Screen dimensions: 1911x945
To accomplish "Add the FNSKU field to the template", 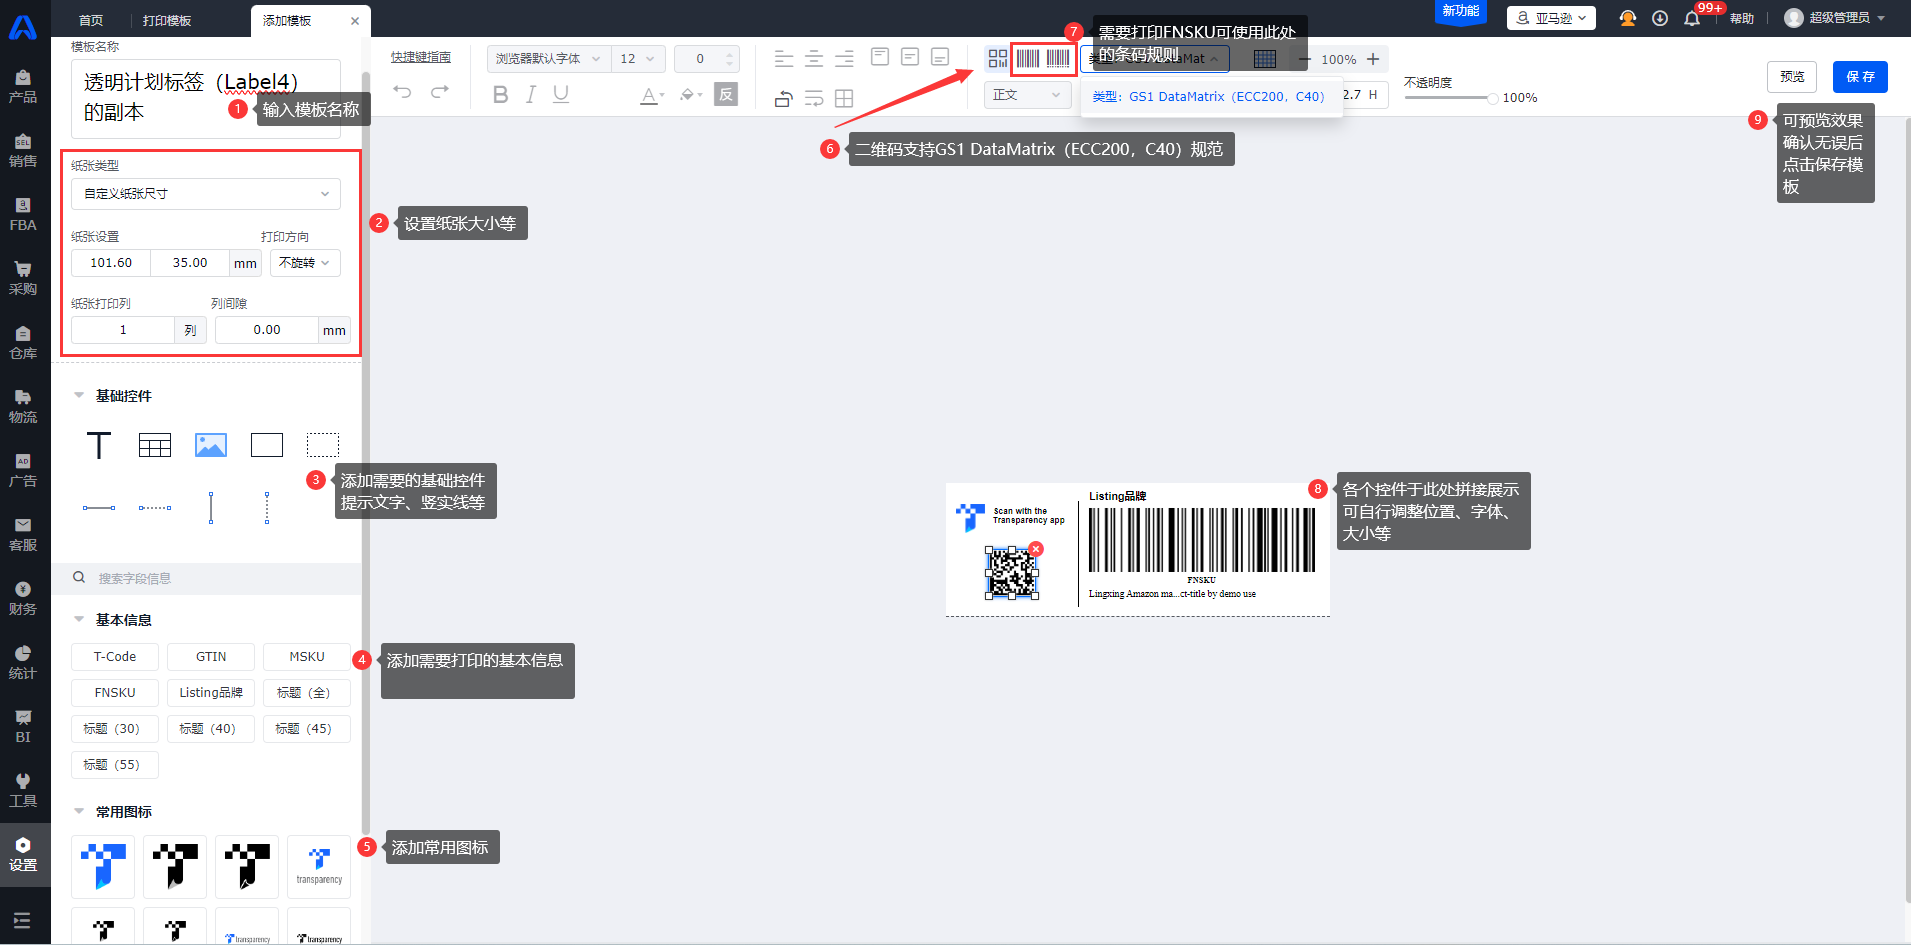I will pos(115,693).
